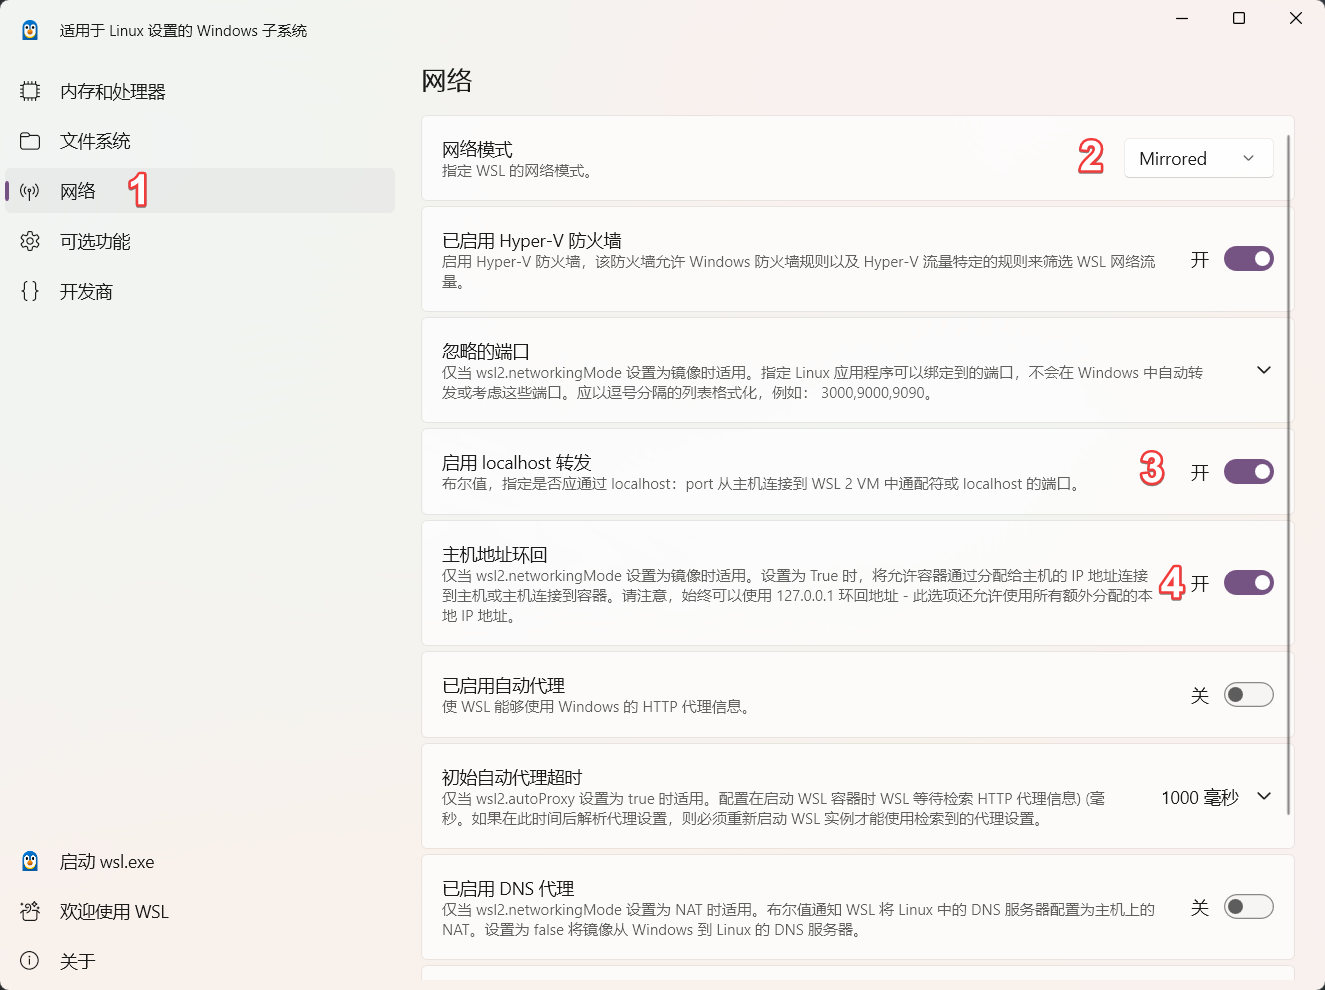
Task: Click the gear icon beside 可选功能
Action: coord(30,241)
